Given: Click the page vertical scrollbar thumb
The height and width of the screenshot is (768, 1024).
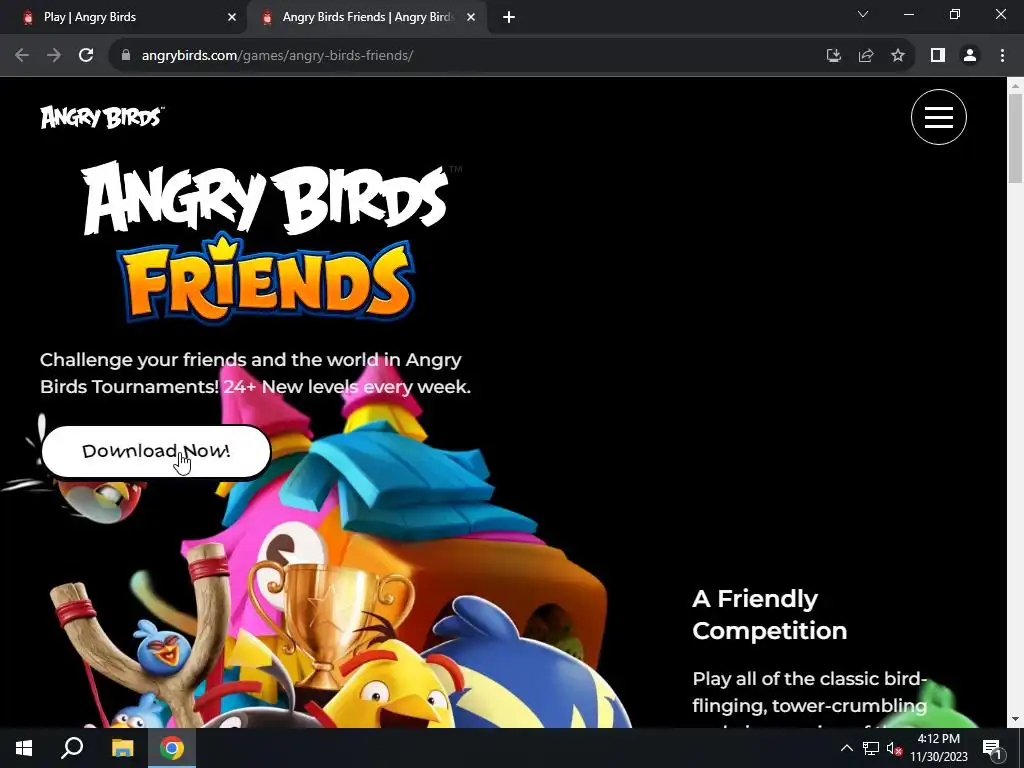Looking at the screenshot, I should click(1016, 138).
